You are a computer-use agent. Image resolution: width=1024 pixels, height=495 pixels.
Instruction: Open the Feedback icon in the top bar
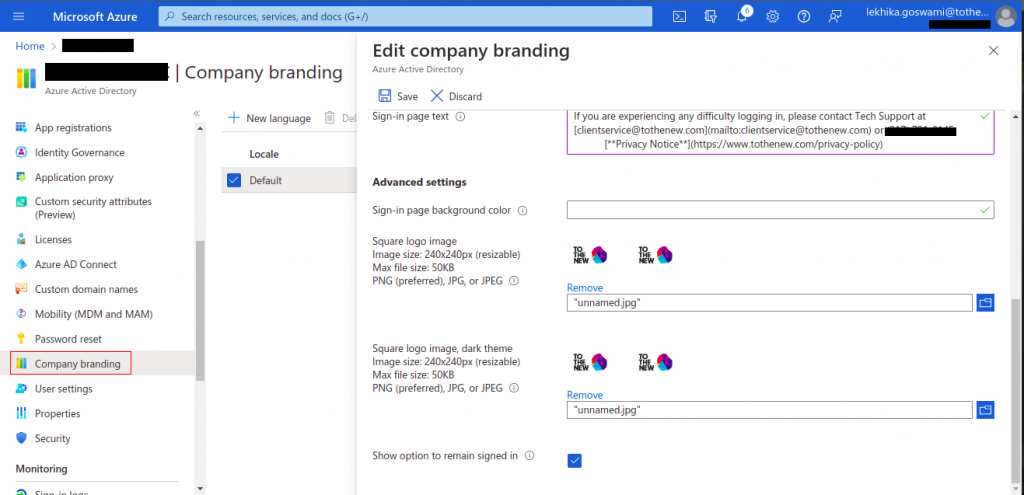835,16
